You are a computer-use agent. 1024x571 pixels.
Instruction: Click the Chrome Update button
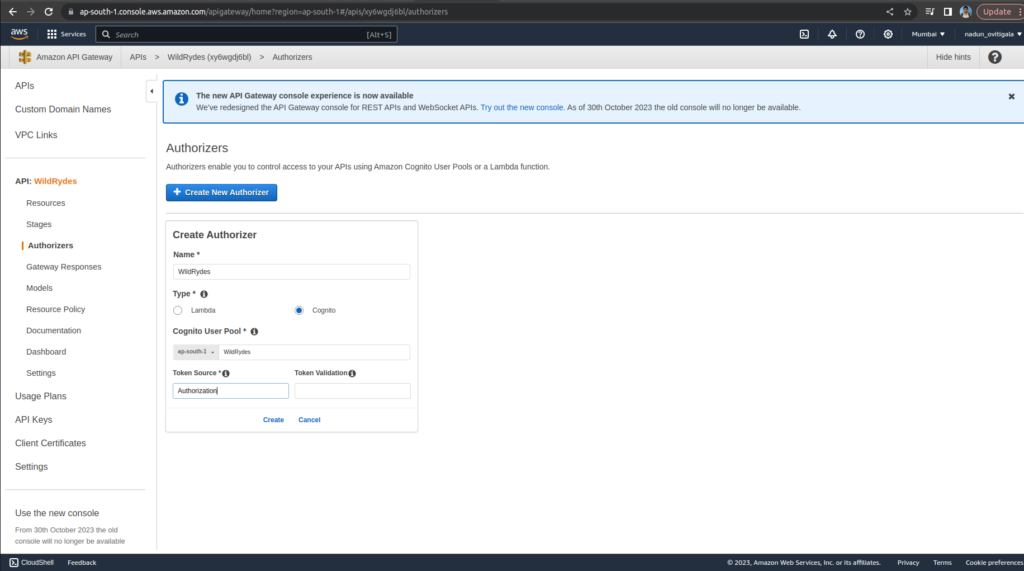point(997,12)
